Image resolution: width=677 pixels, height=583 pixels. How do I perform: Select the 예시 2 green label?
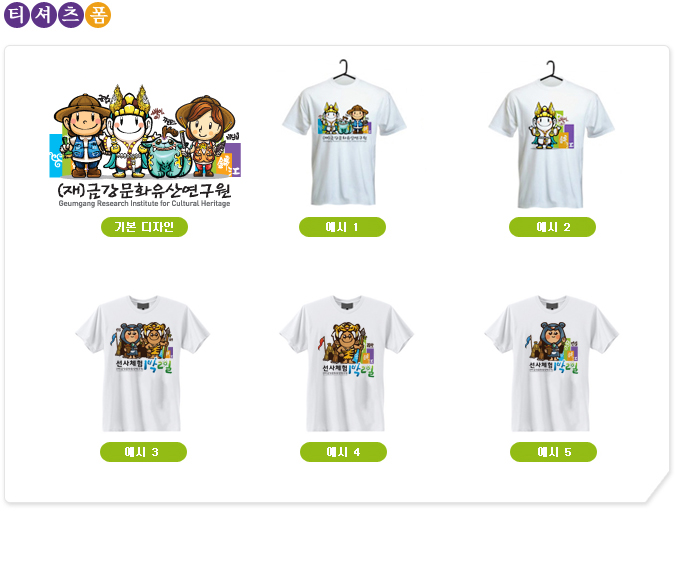tap(552, 227)
